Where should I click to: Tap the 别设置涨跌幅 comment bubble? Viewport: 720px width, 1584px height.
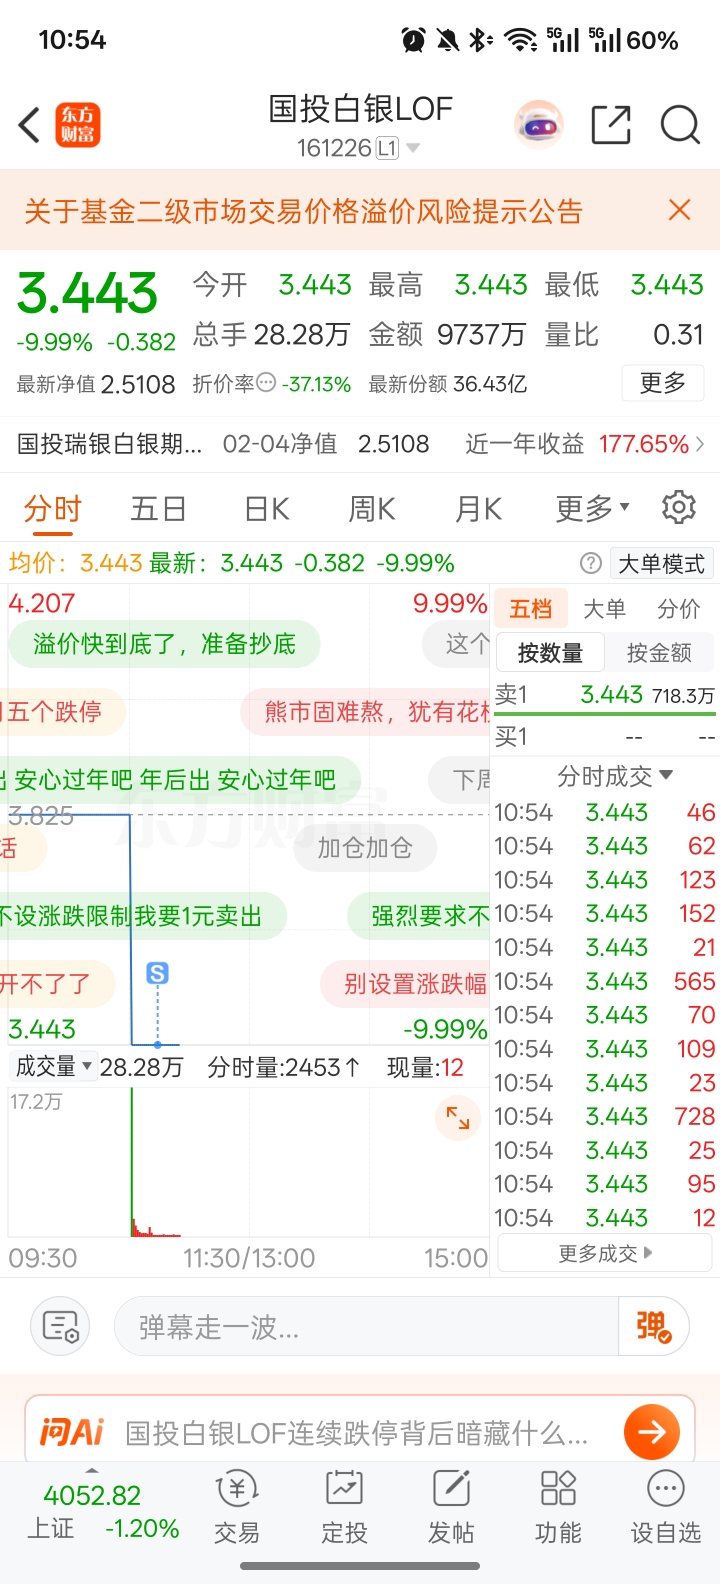pos(405,984)
